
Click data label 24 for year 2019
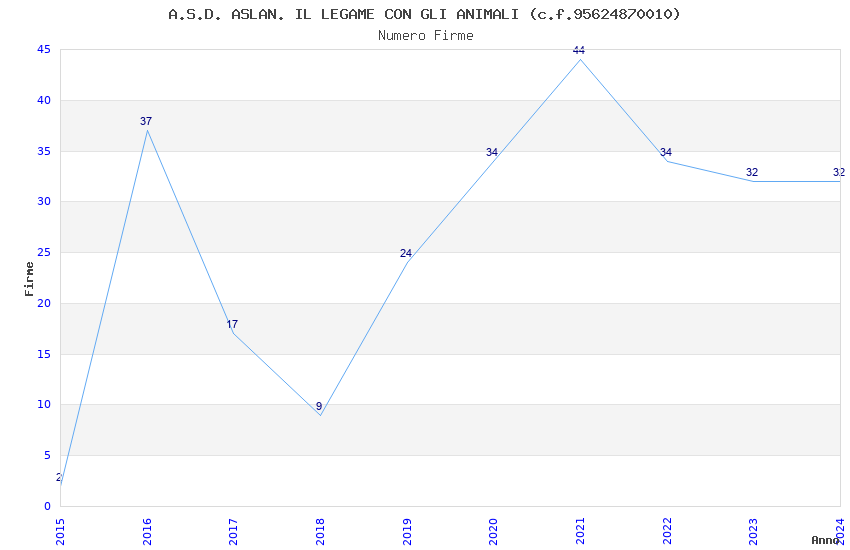point(406,254)
